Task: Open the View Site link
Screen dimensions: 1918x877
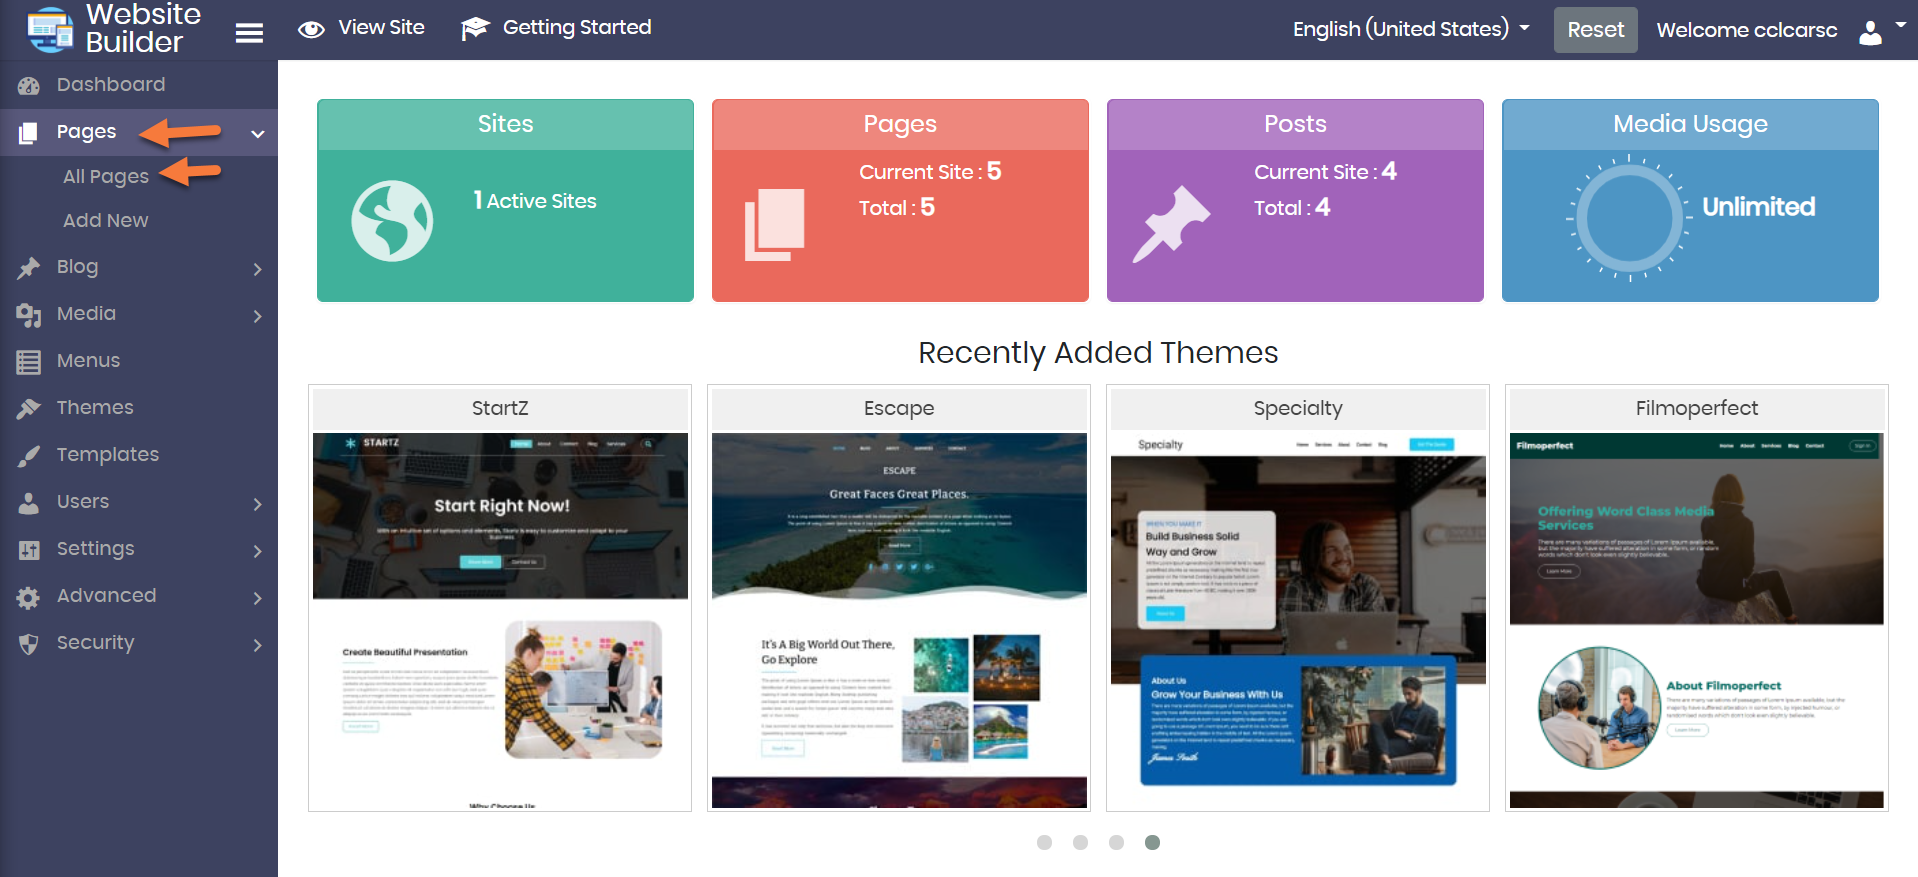Action: click(362, 28)
